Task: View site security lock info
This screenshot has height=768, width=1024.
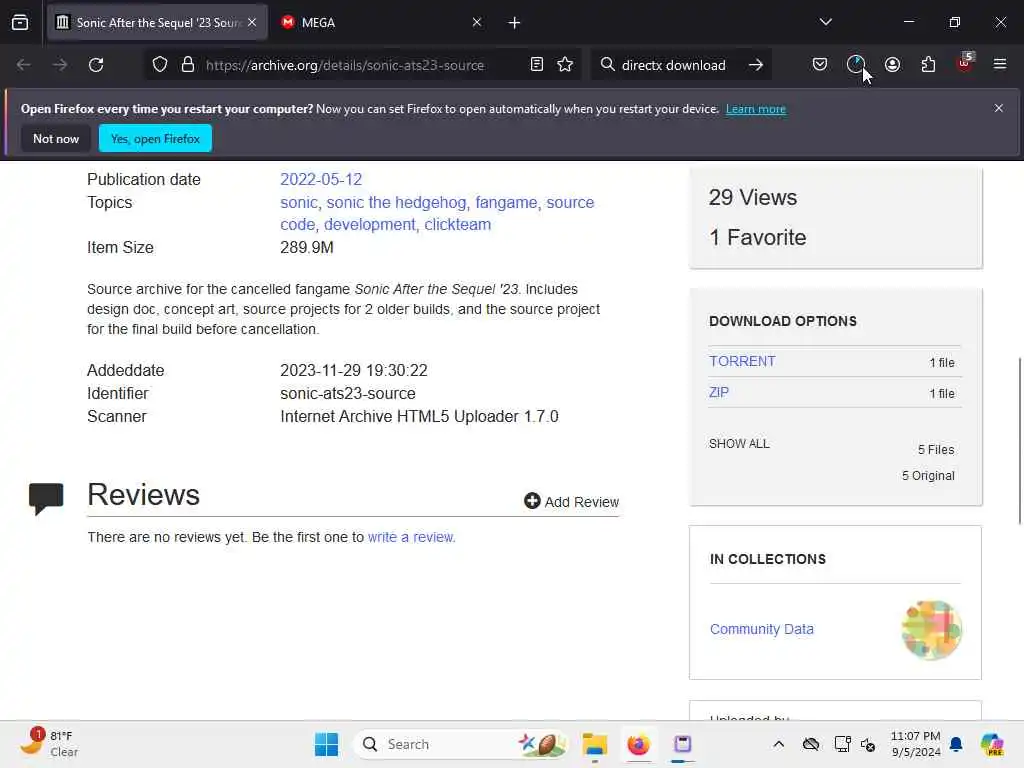Action: 188,65
